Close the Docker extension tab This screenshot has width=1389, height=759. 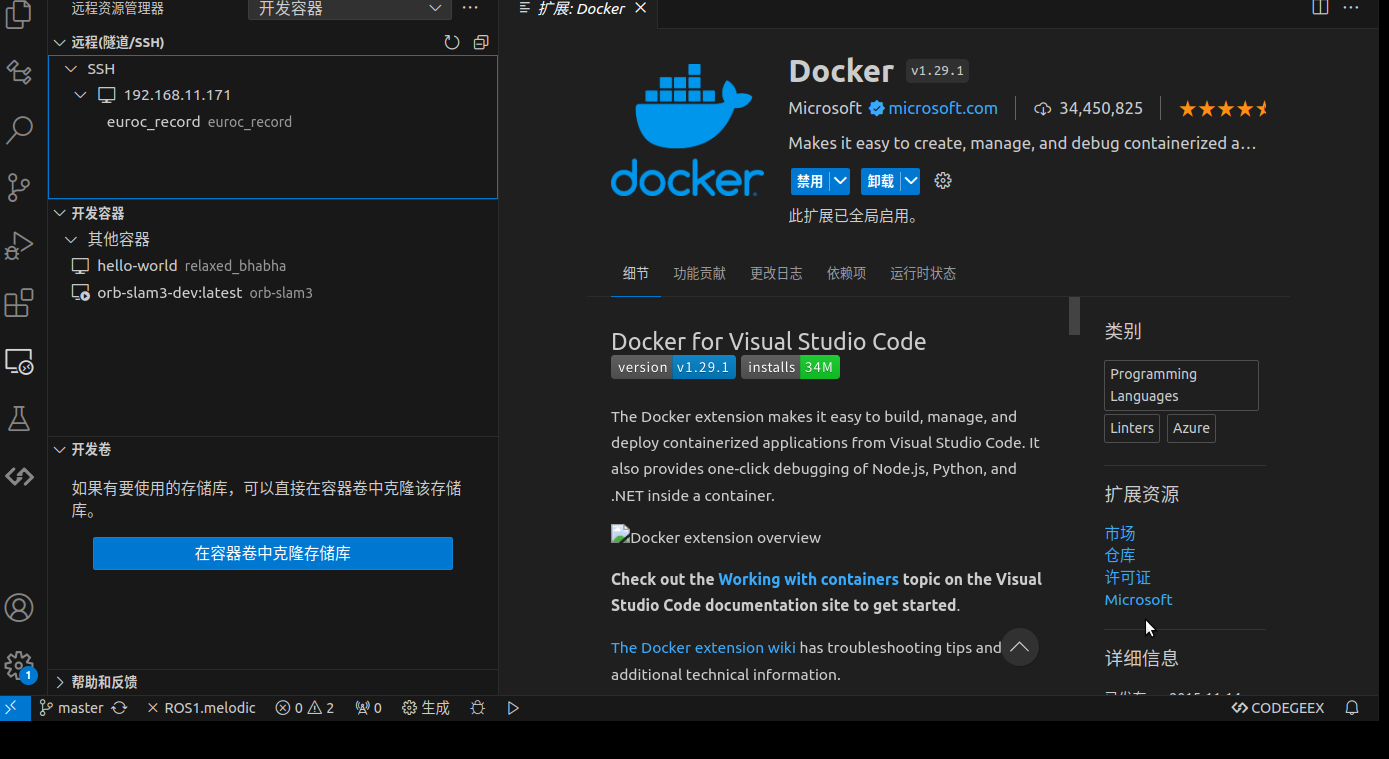click(x=640, y=8)
